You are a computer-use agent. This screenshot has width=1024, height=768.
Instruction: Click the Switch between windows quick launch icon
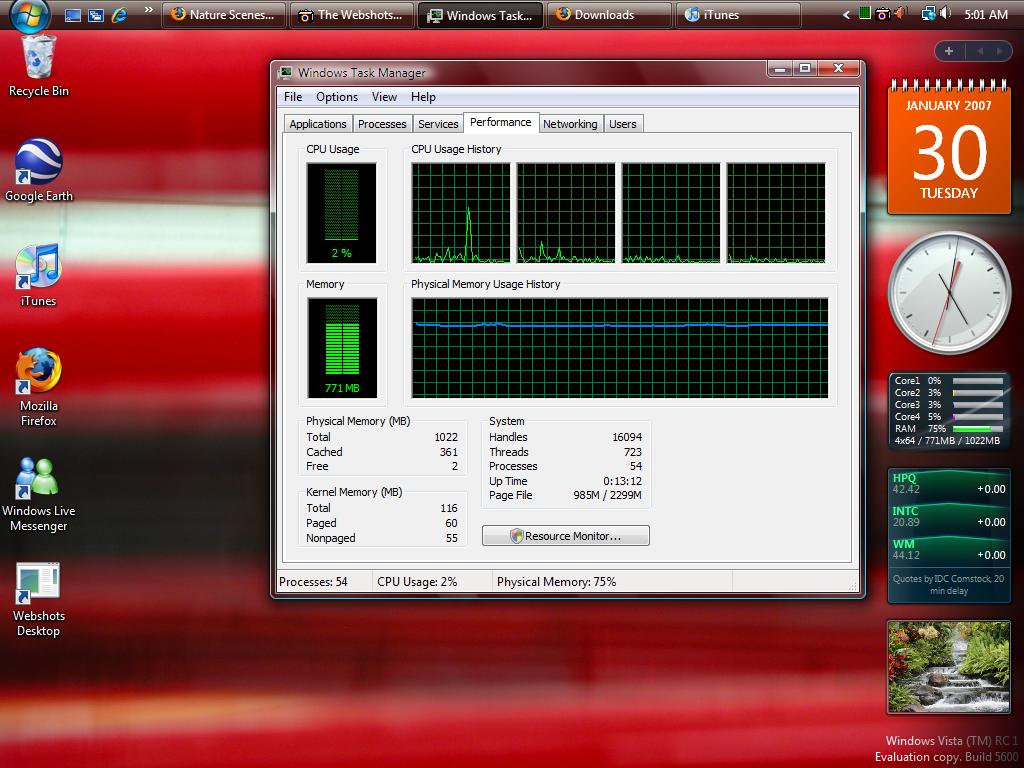tap(96, 15)
